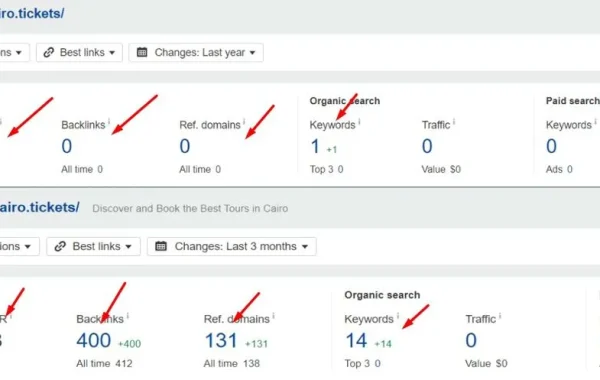
Task: Open the Changes: Last year dropdown
Action: 196,52
